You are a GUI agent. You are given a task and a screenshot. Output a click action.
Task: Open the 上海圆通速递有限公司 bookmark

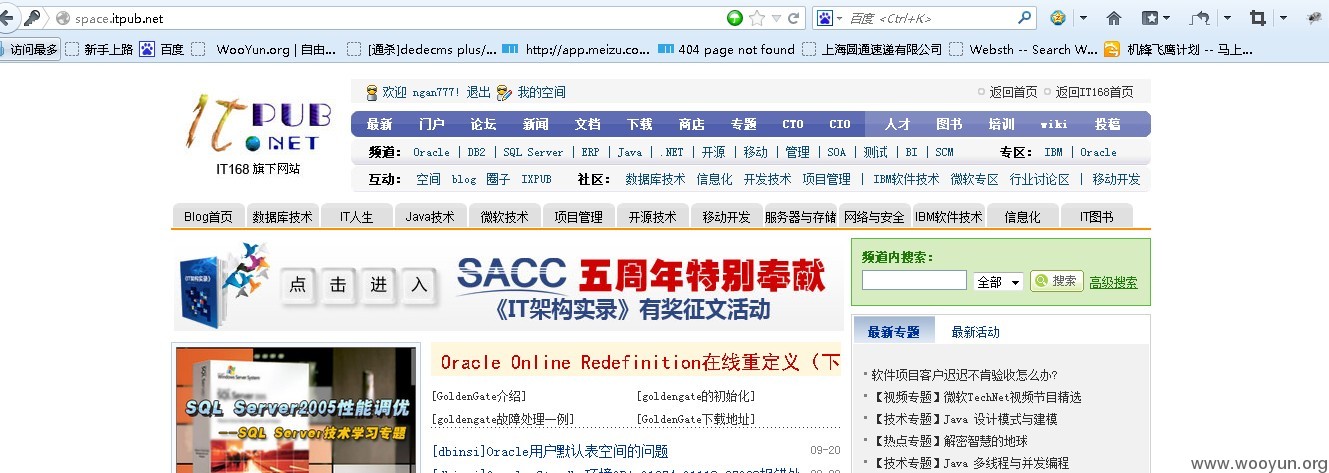click(x=871, y=49)
